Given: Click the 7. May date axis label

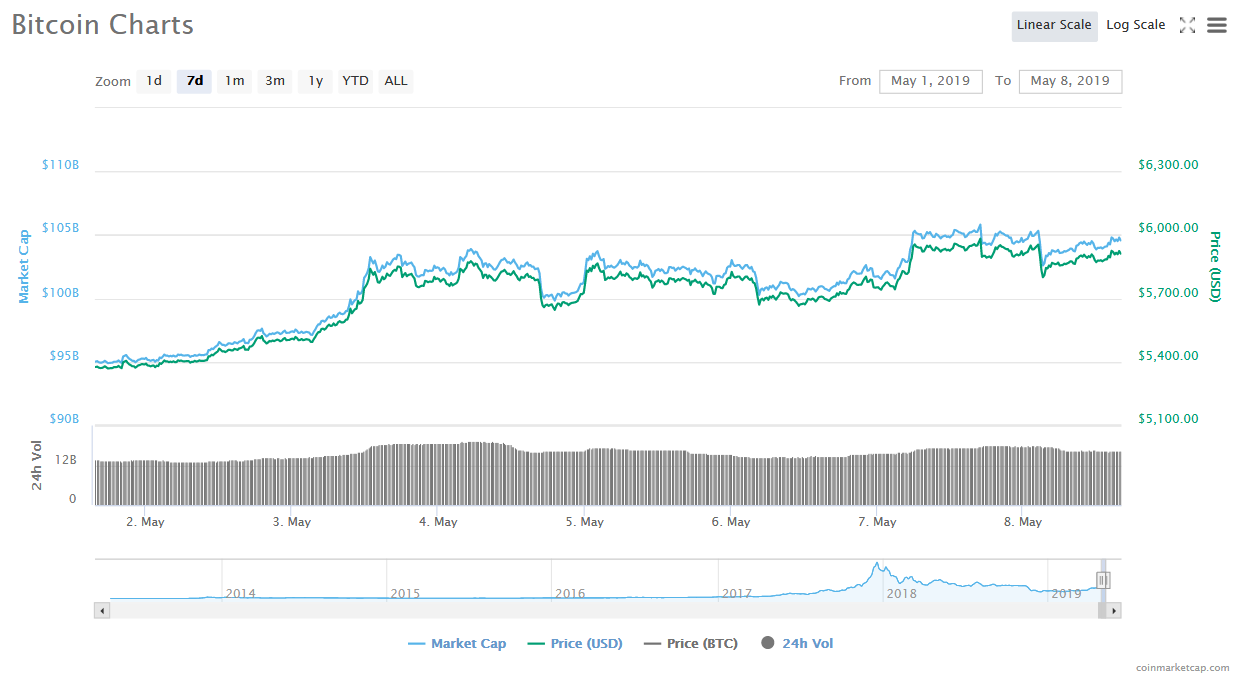Looking at the screenshot, I should pyautogui.click(x=877, y=522).
